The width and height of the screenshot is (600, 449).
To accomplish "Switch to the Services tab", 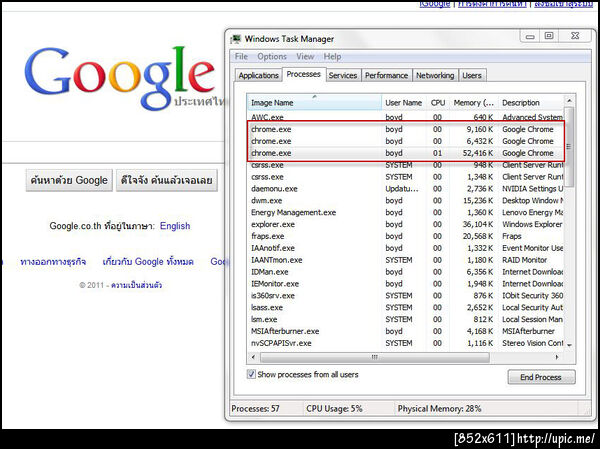I will pyautogui.click(x=342, y=75).
